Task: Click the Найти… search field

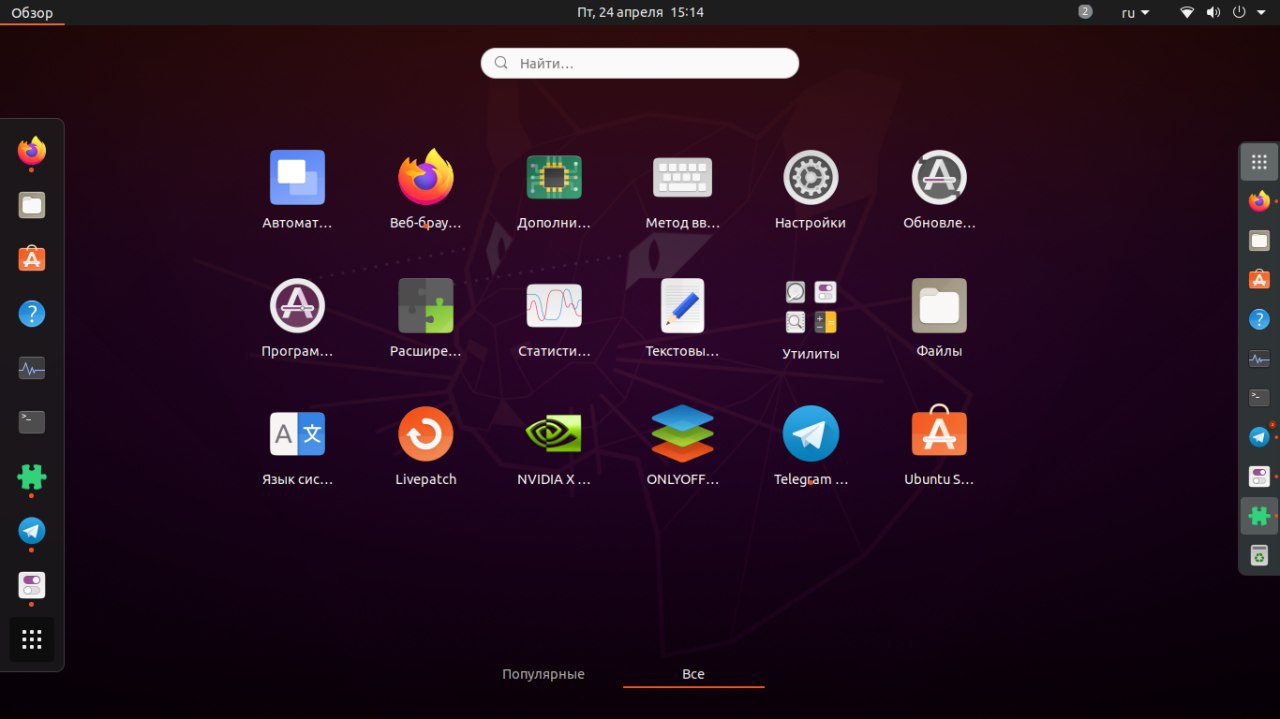Action: (640, 63)
